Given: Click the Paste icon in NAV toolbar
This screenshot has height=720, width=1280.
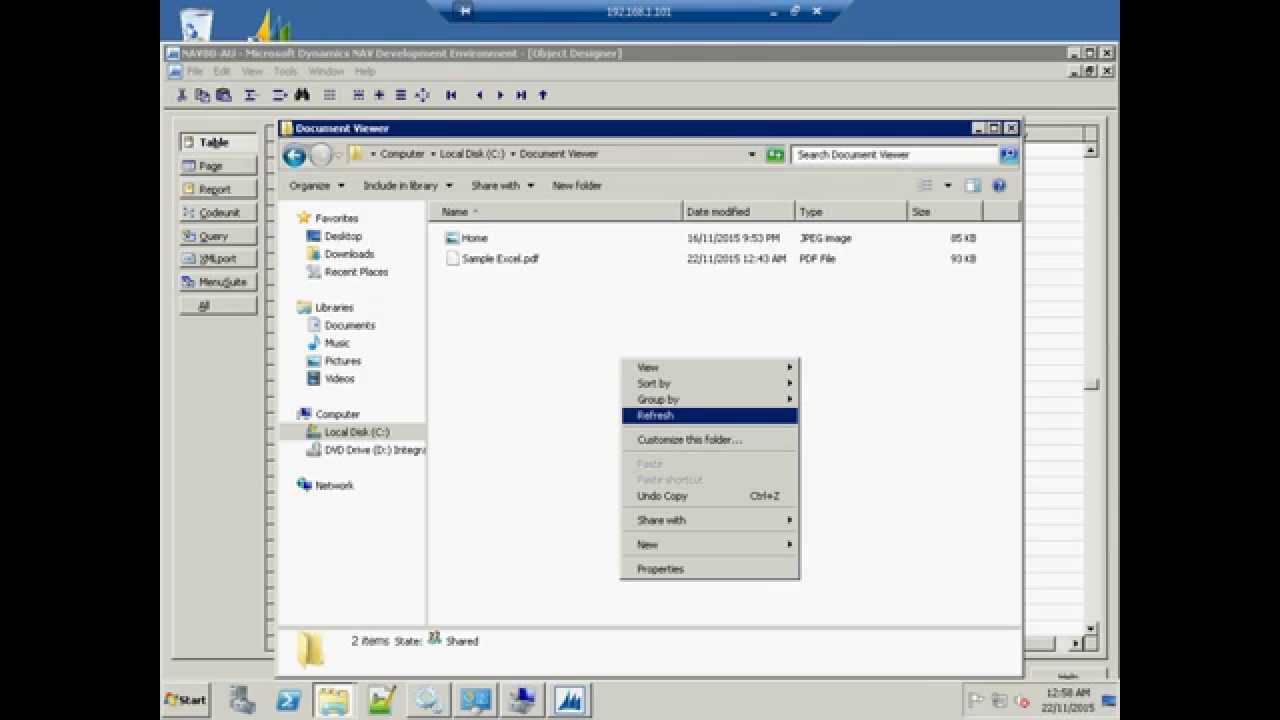Looking at the screenshot, I should pos(224,95).
